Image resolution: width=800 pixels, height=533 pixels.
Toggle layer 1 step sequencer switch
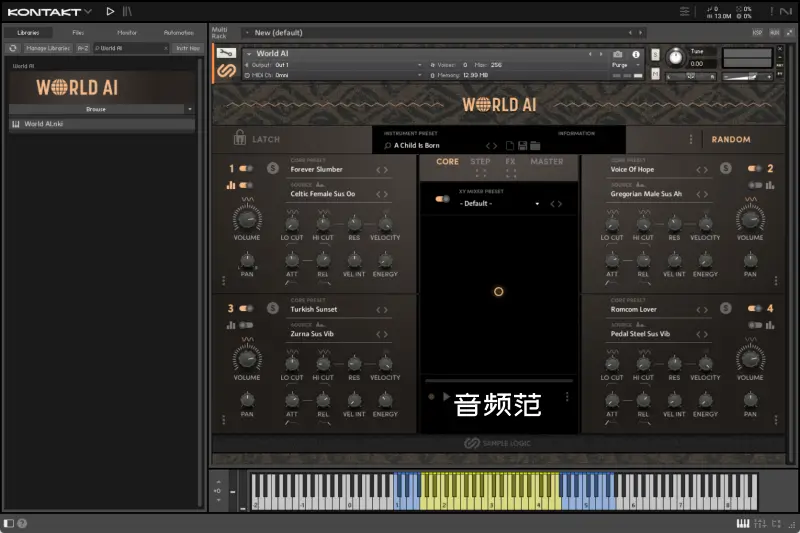[246, 185]
